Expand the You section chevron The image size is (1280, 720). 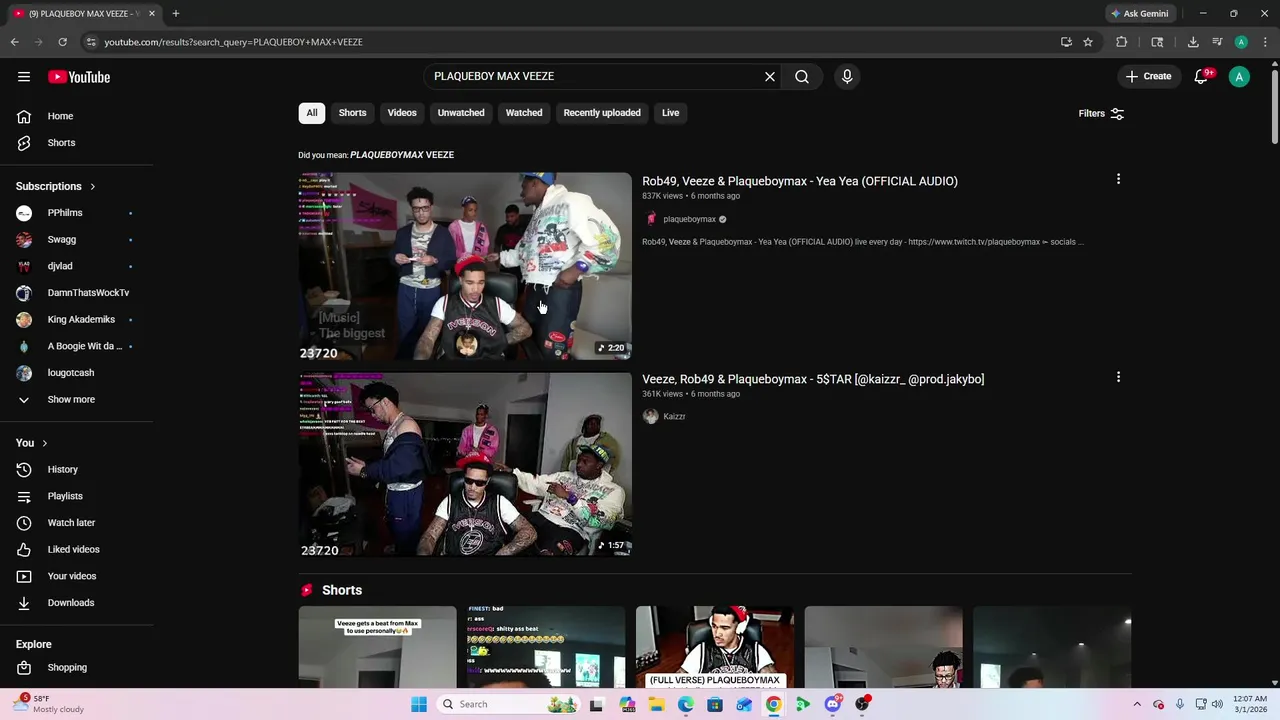(x=44, y=443)
